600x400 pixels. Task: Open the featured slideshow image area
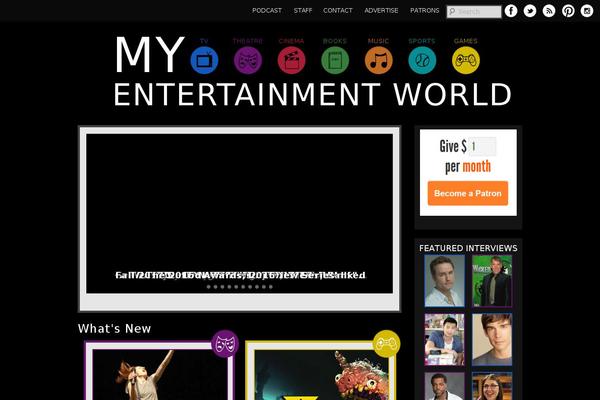(x=240, y=213)
